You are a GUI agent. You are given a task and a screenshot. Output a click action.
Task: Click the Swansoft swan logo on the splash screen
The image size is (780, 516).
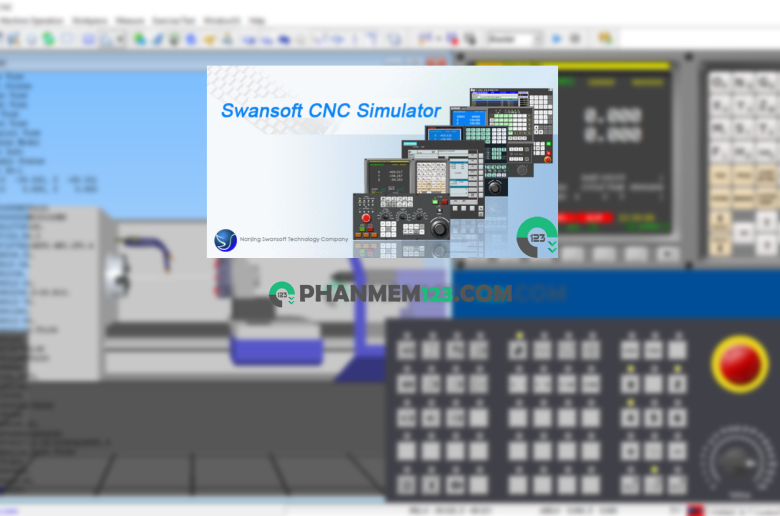coord(225,240)
